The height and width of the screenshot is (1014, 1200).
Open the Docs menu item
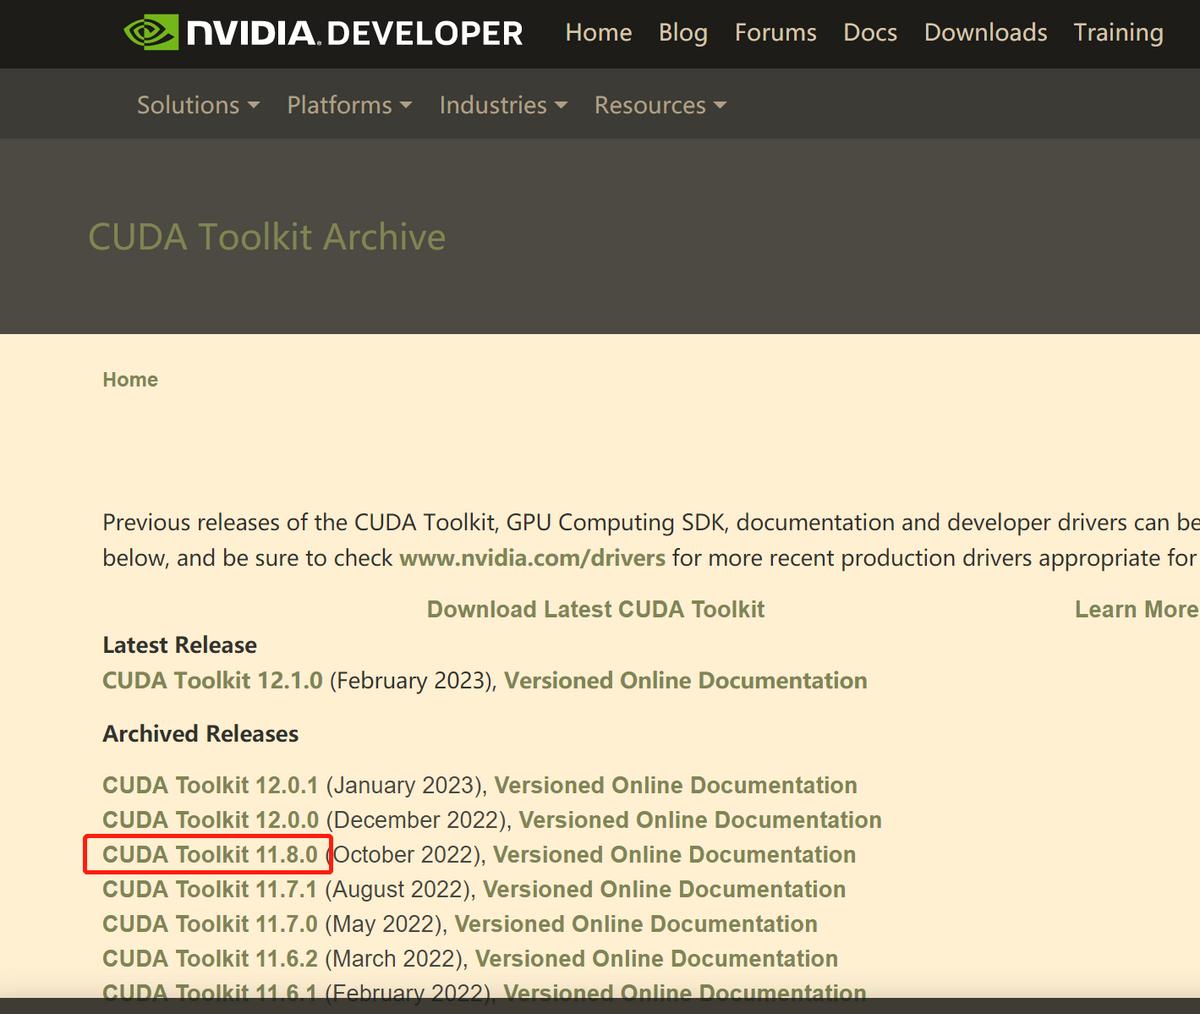[x=870, y=33]
